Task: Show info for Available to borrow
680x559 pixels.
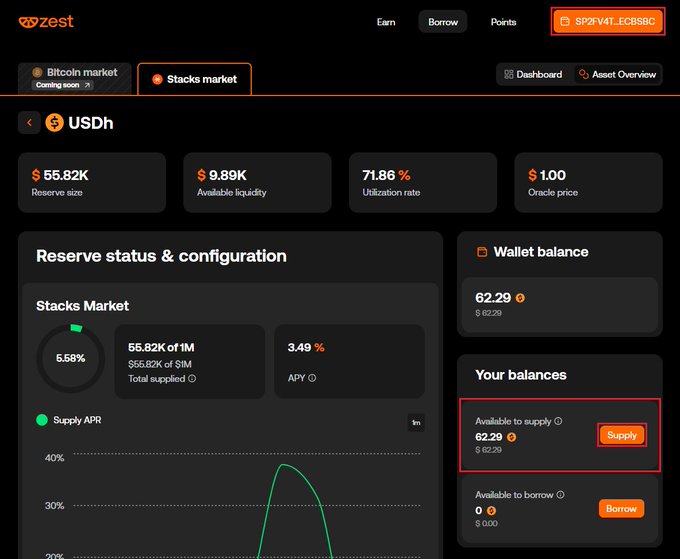Action: 560,495
